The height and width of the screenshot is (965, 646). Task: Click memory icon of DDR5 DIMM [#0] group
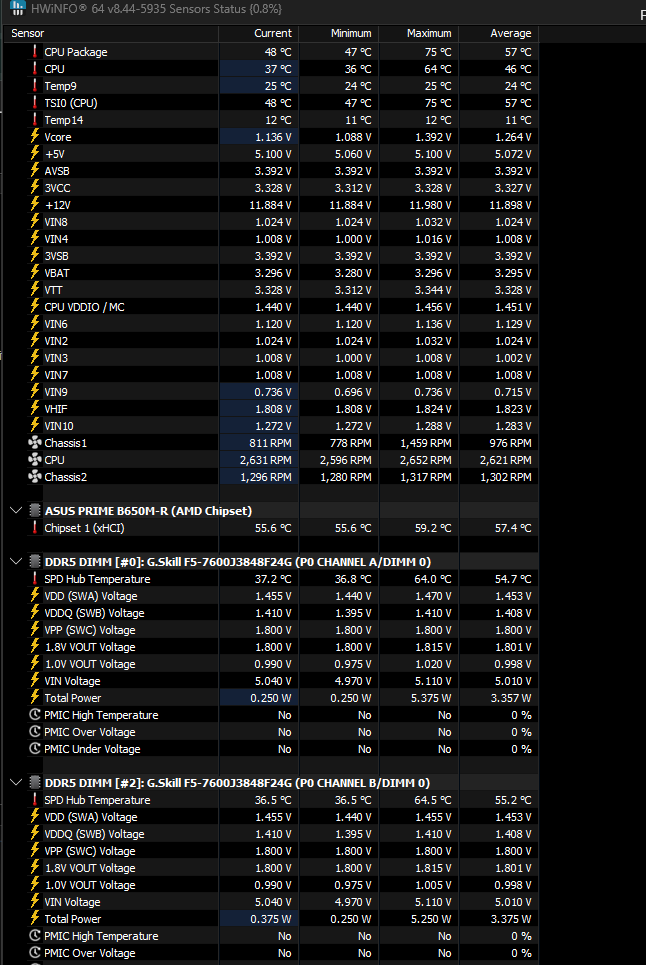[x=35, y=562]
